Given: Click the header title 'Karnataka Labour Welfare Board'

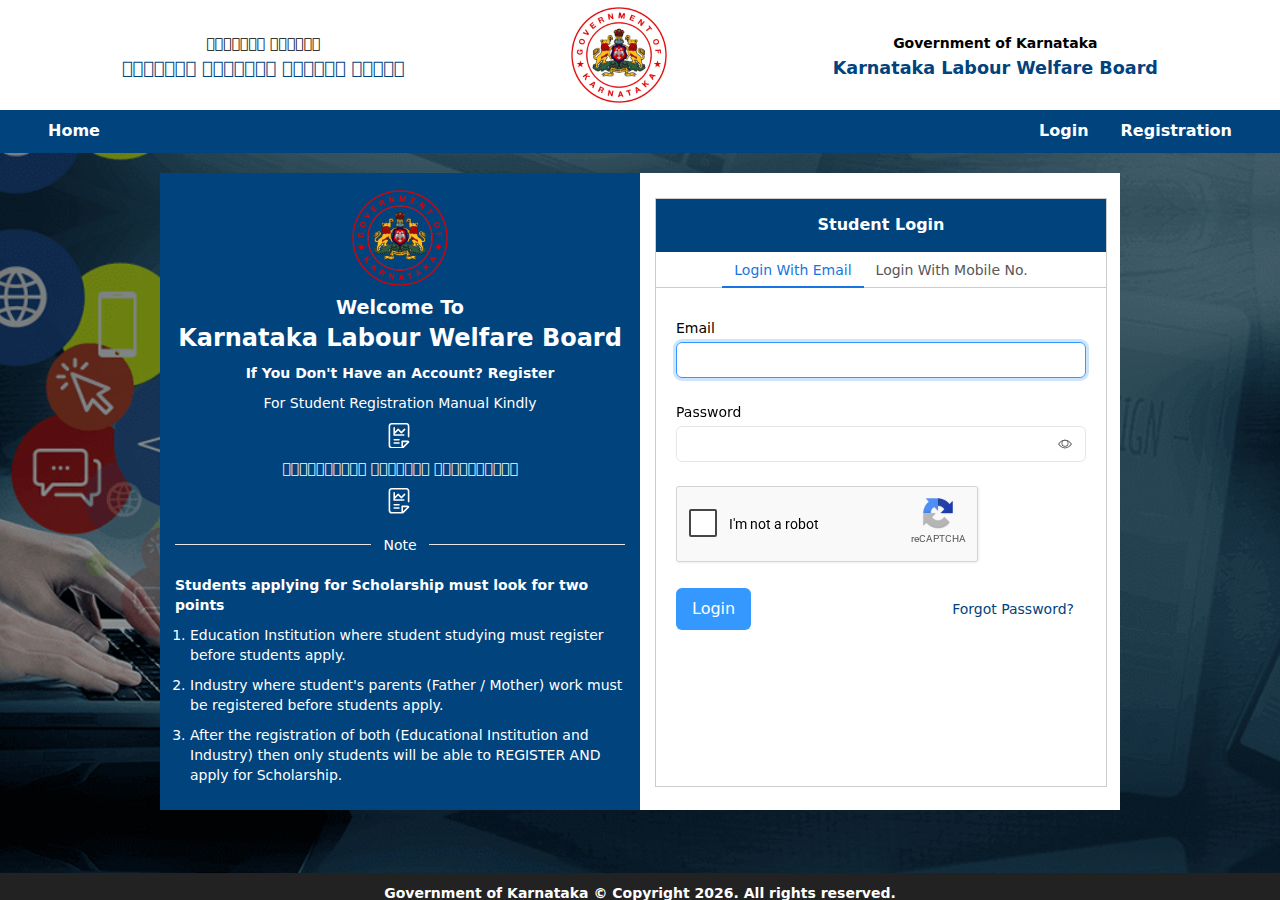Looking at the screenshot, I should click(995, 68).
